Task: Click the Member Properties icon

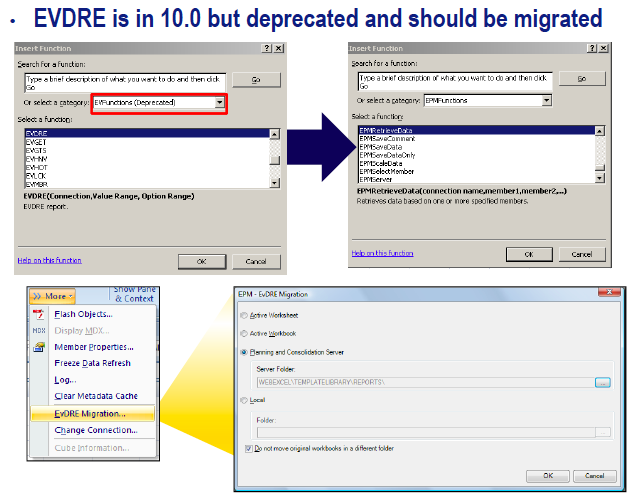Action: coord(39,347)
